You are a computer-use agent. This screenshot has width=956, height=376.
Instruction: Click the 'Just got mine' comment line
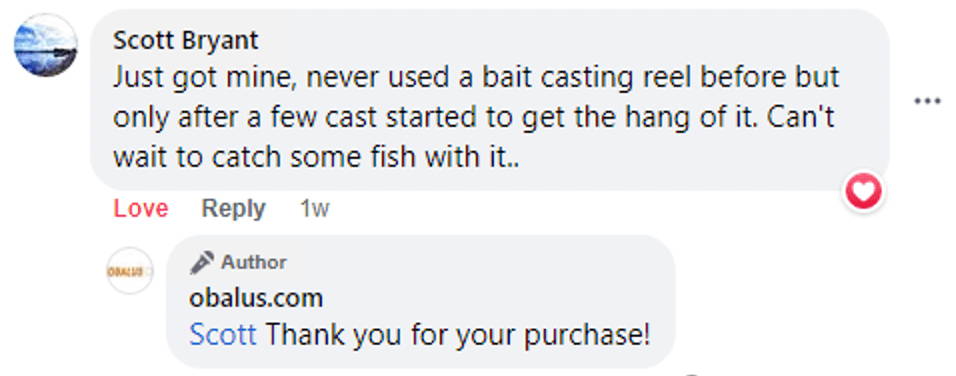tap(476, 78)
